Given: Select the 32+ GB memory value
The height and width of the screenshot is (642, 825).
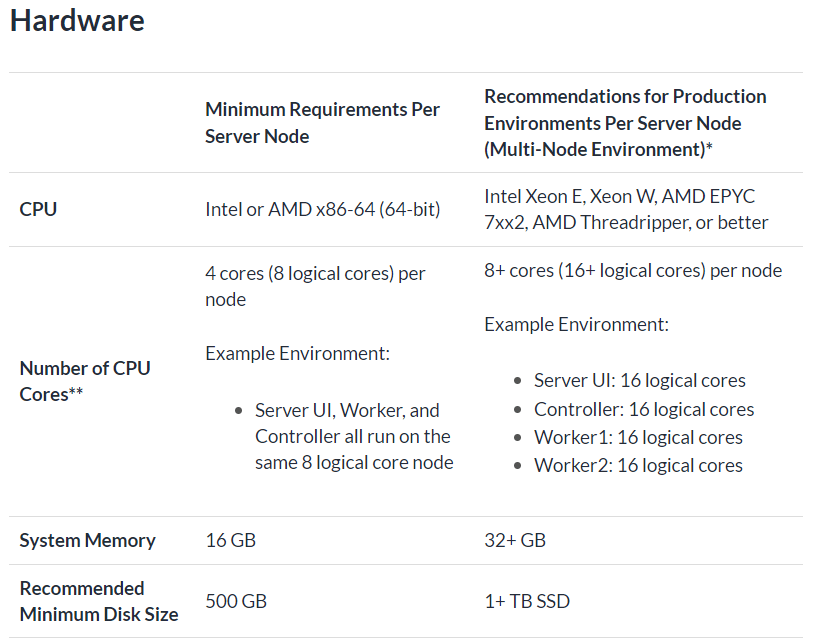Looking at the screenshot, I should (515, 541).
